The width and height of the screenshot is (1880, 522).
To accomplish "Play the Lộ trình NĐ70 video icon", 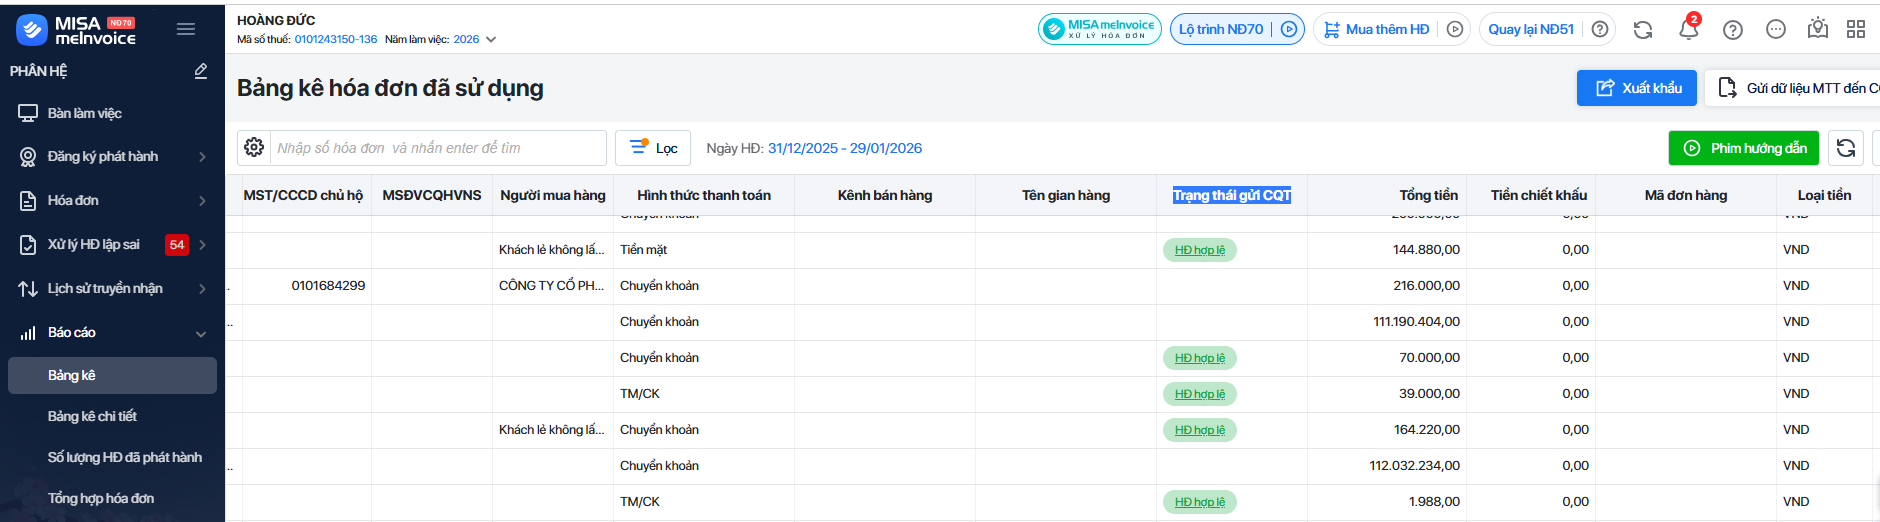I will (1289, 29).
